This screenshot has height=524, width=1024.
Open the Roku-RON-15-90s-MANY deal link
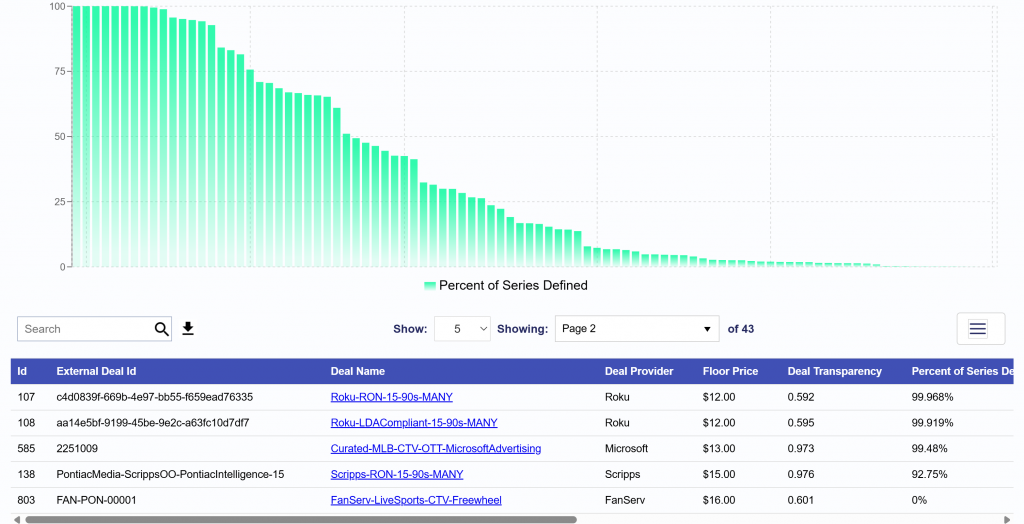point(391,397)
